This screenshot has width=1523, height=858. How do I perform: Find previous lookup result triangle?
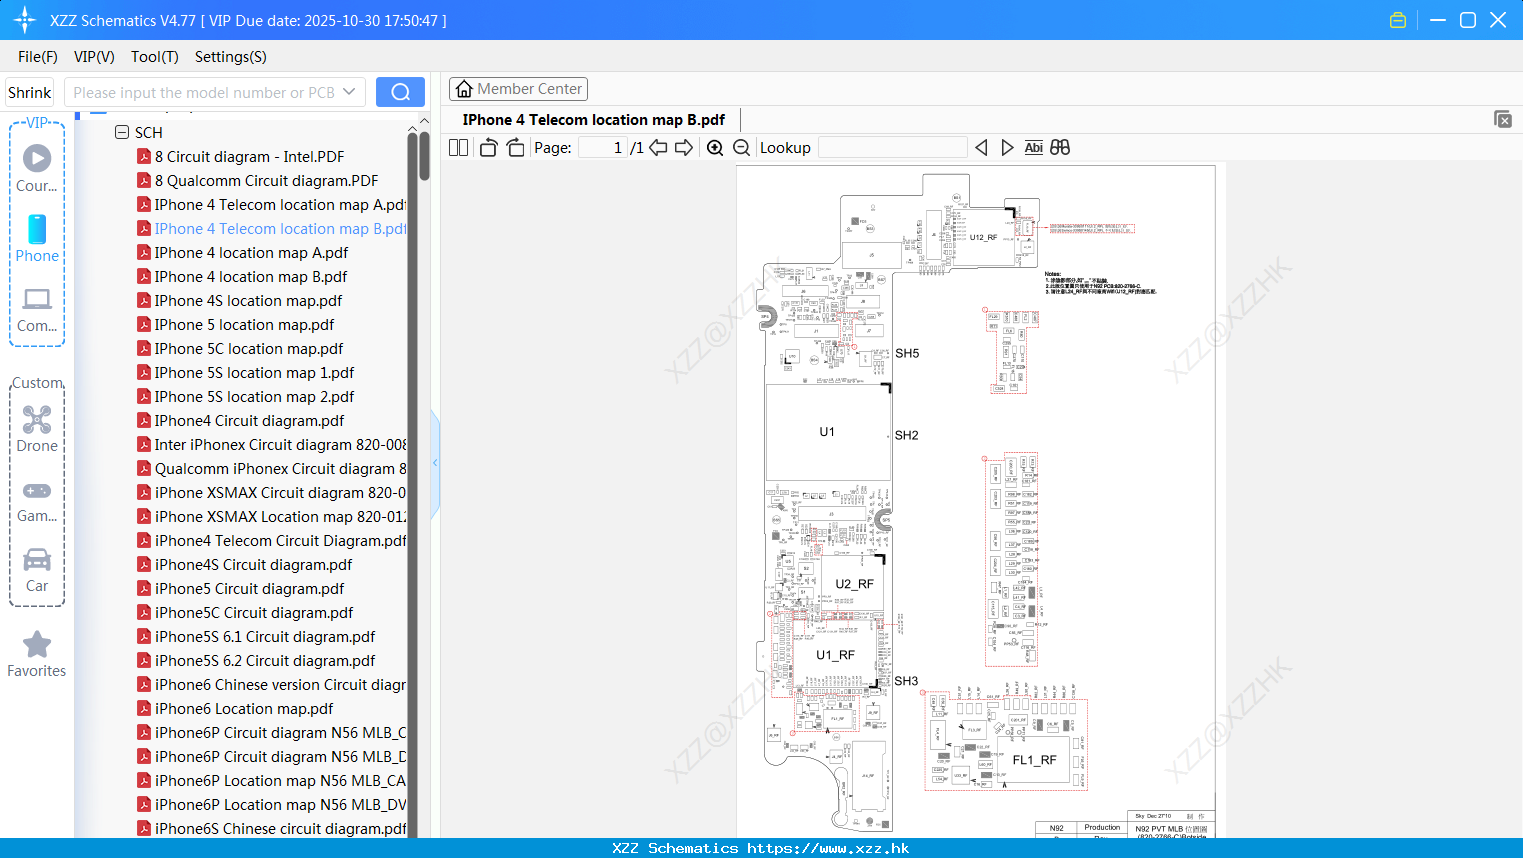(x=981, y=148)
